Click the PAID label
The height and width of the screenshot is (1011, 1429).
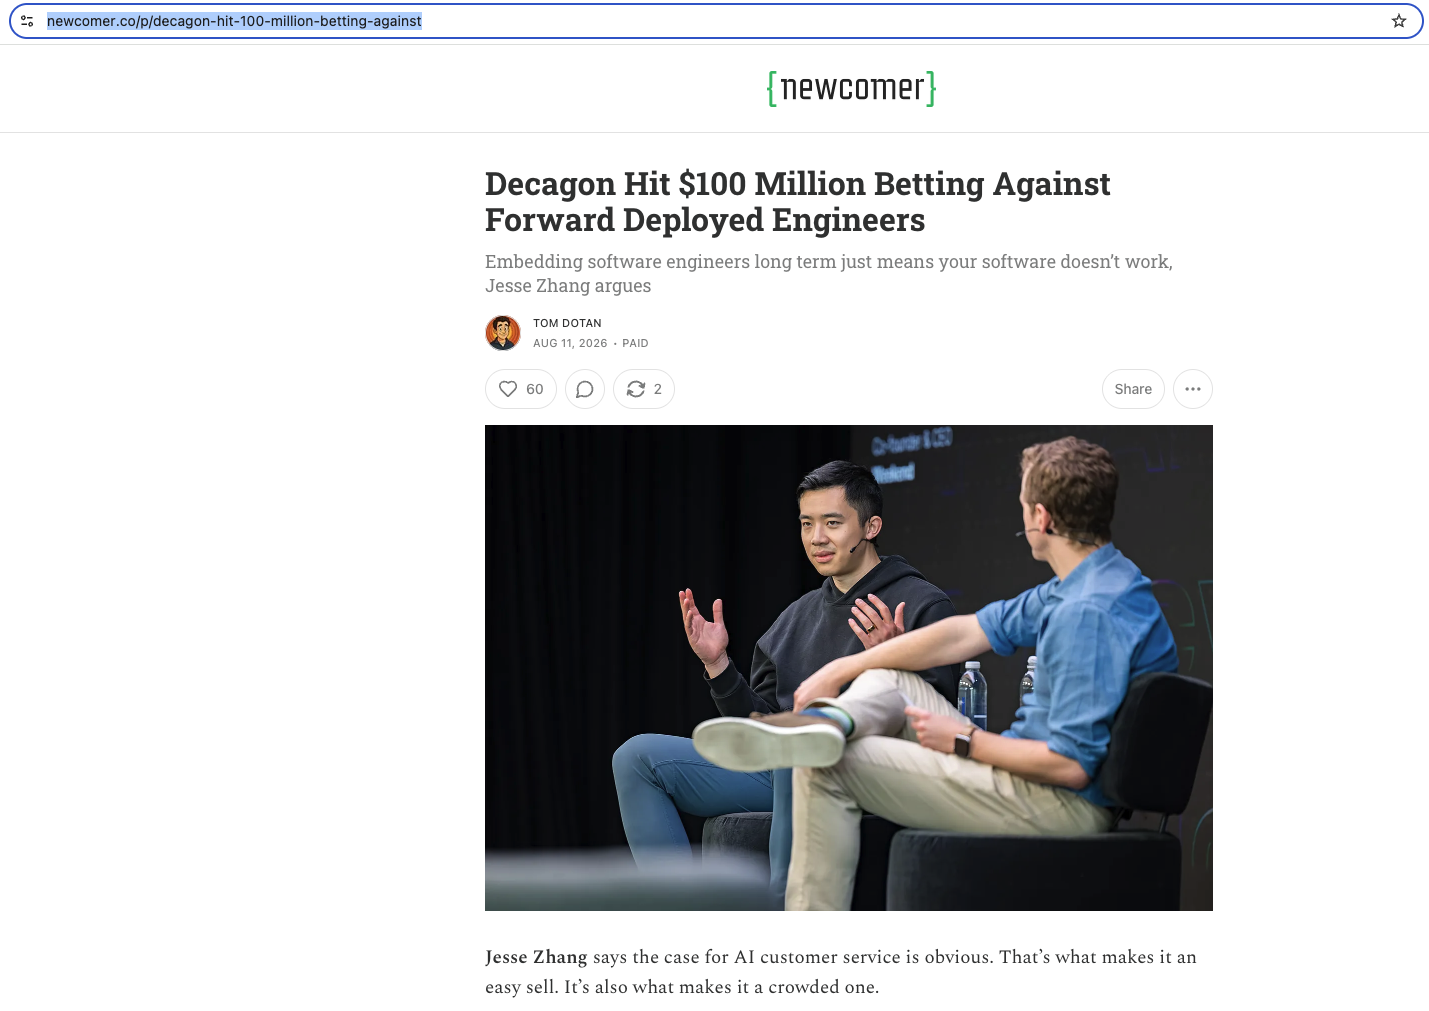coord(635,343)
